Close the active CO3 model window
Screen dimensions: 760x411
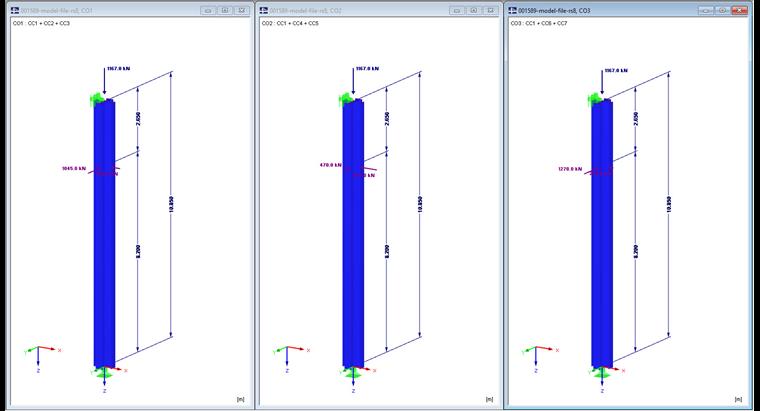coord(739,10)
